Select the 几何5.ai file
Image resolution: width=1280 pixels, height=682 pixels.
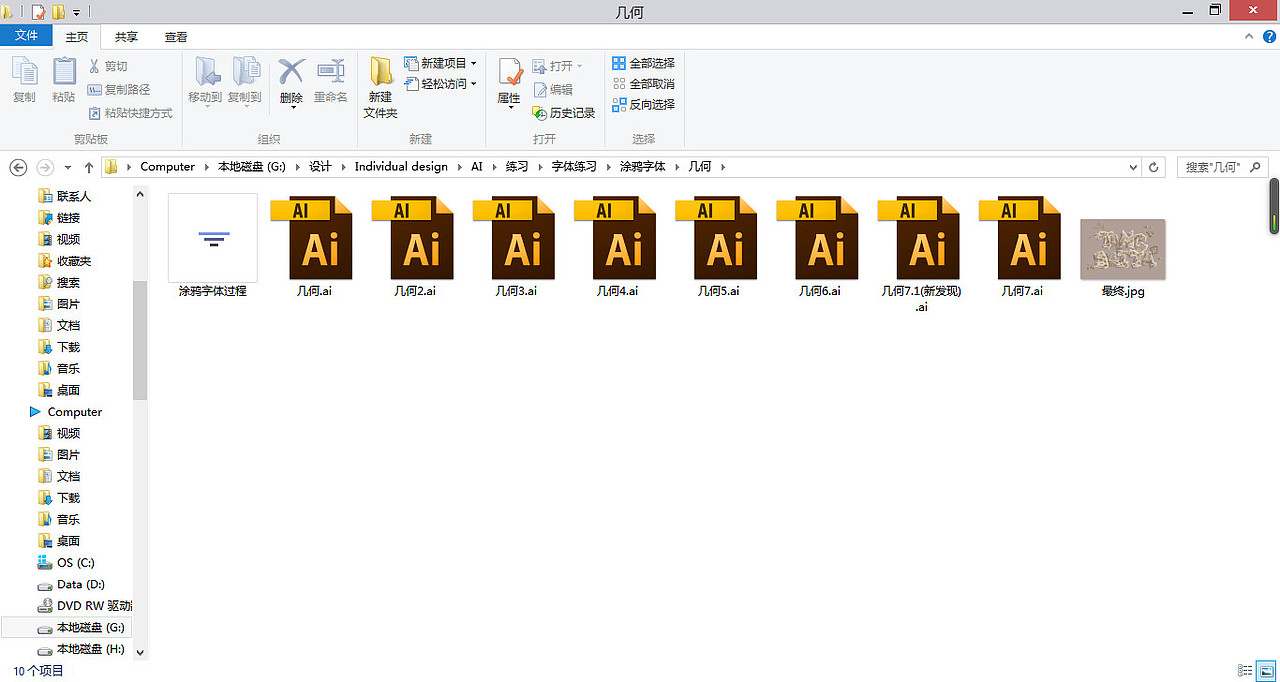[x=718, y=247]
